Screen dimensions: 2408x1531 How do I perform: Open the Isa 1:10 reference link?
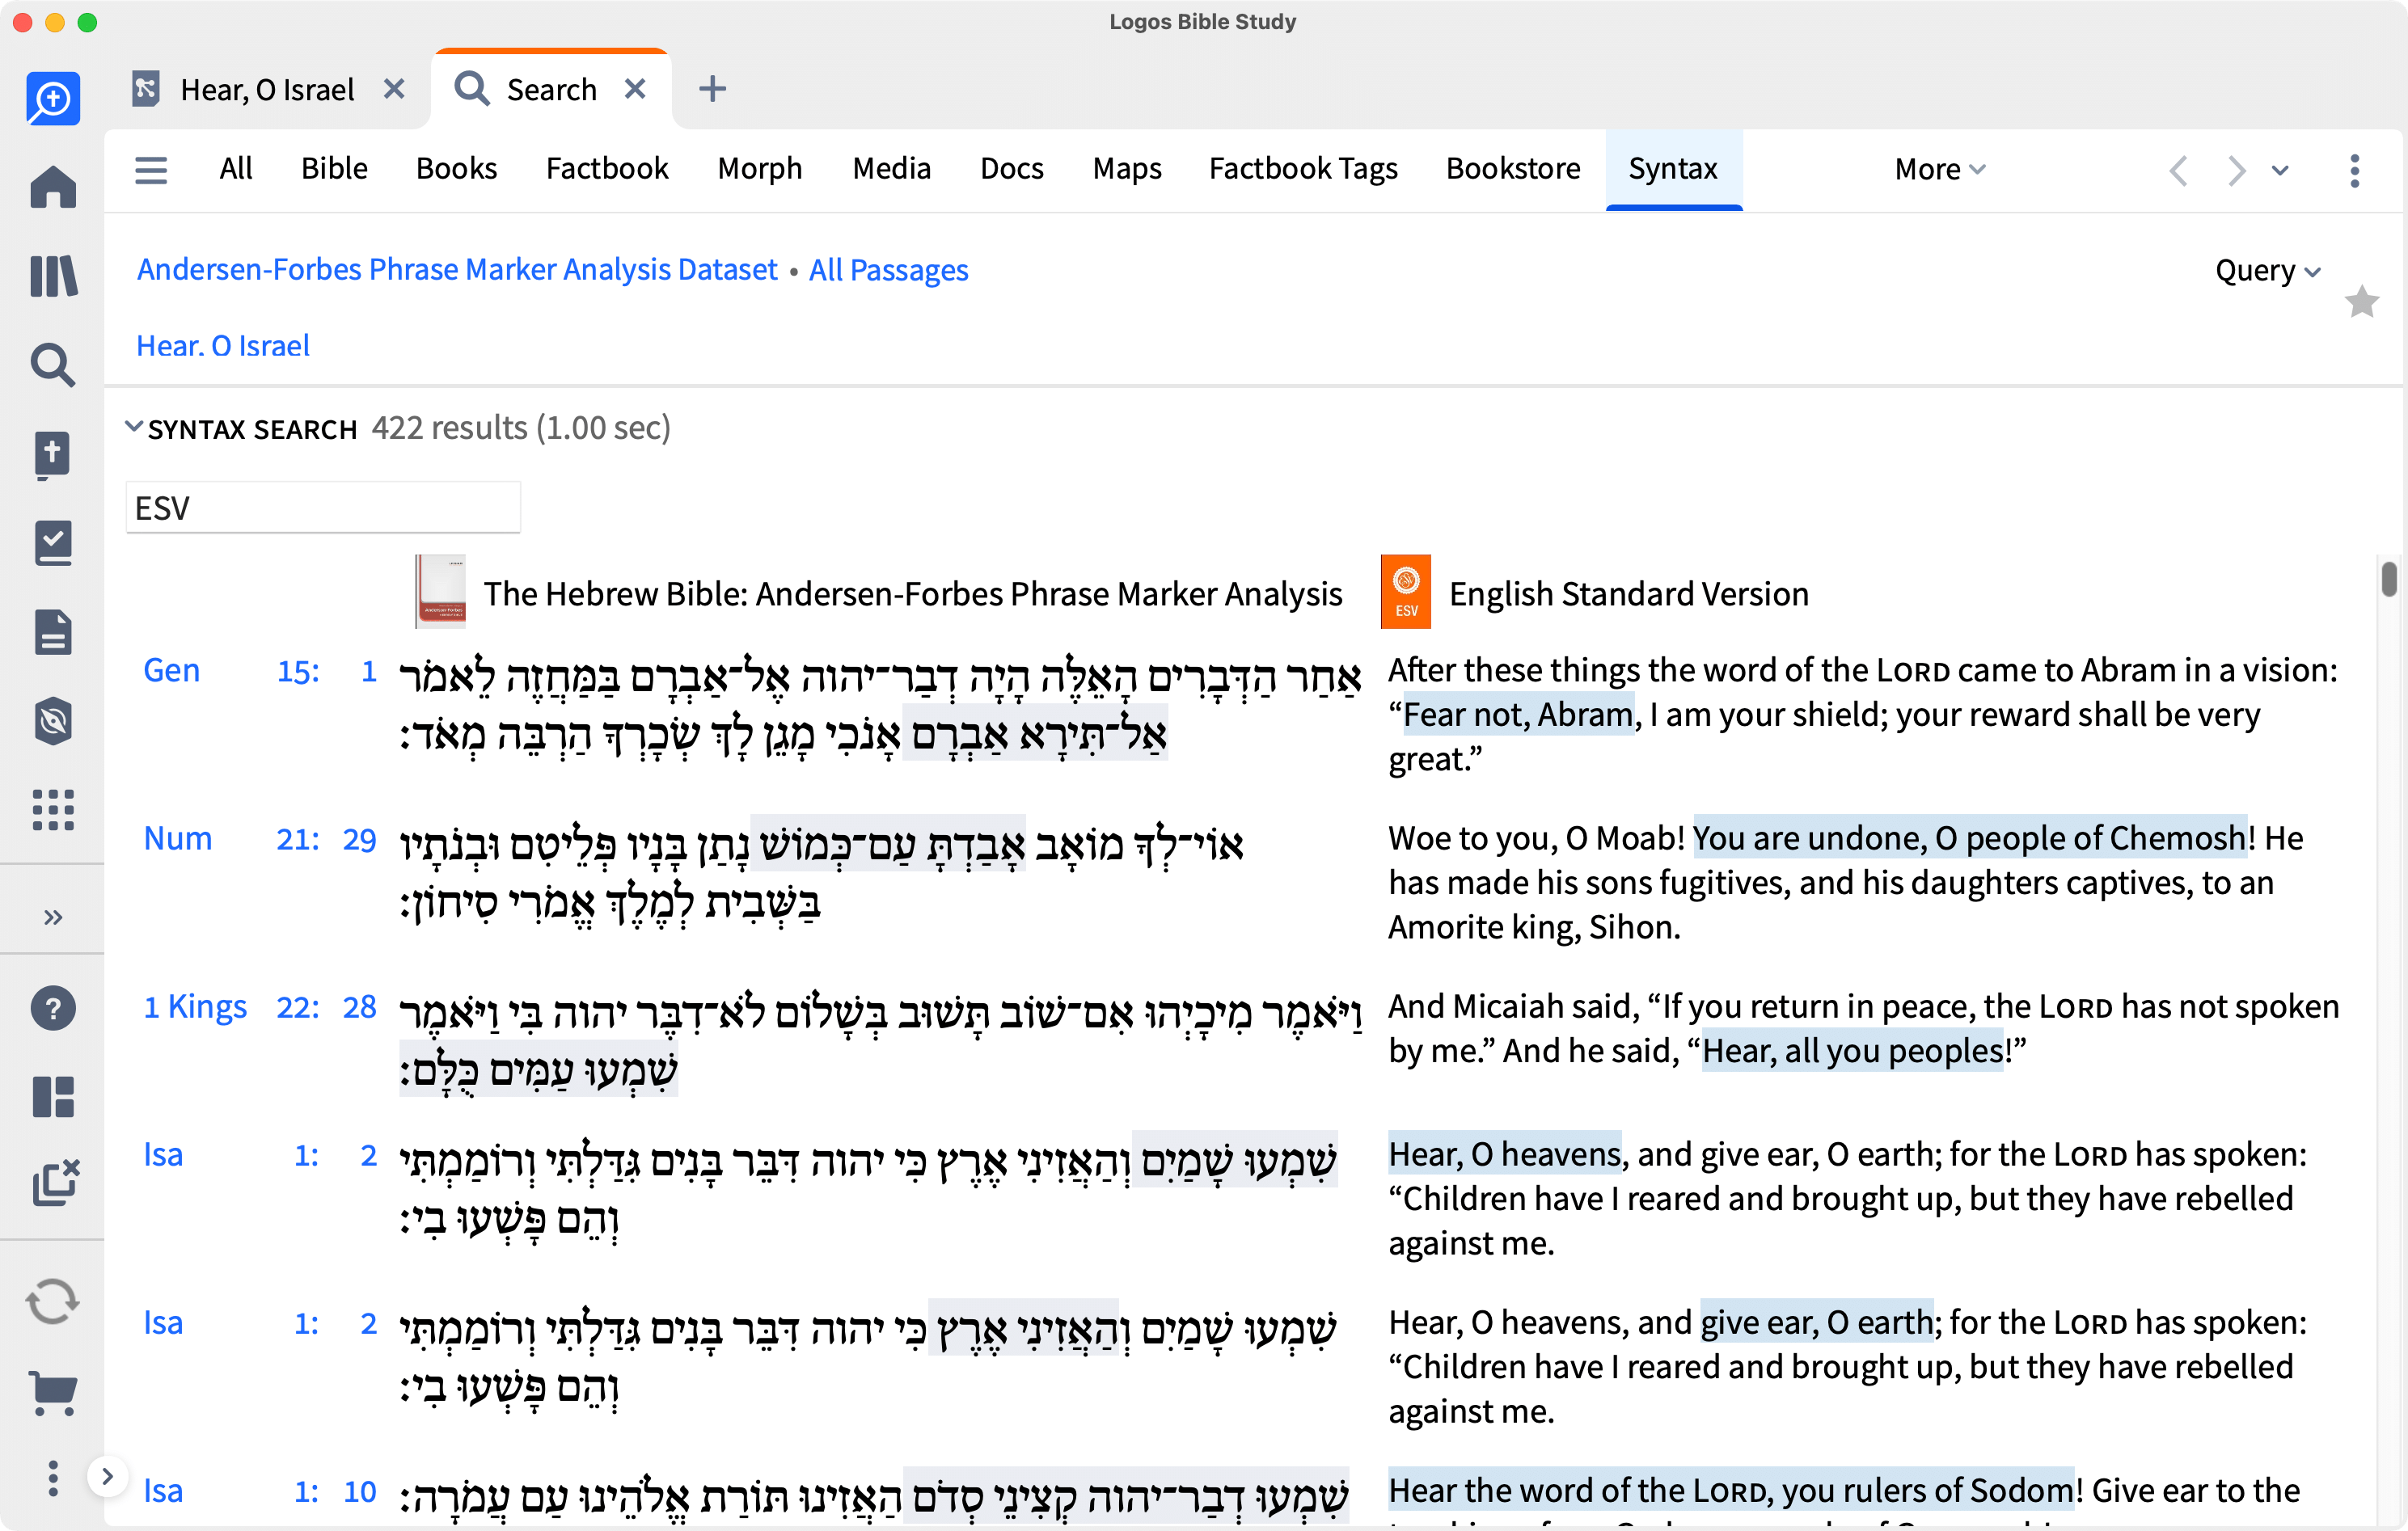point(260,1490)
